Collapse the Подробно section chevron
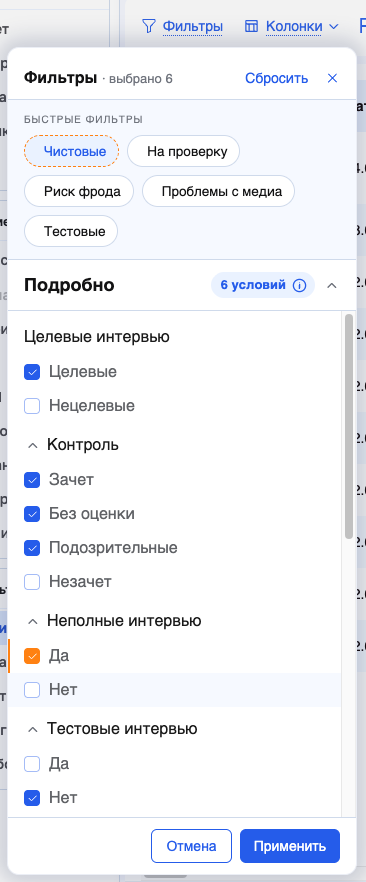The image size is (366, 882). tap(332, 285)
